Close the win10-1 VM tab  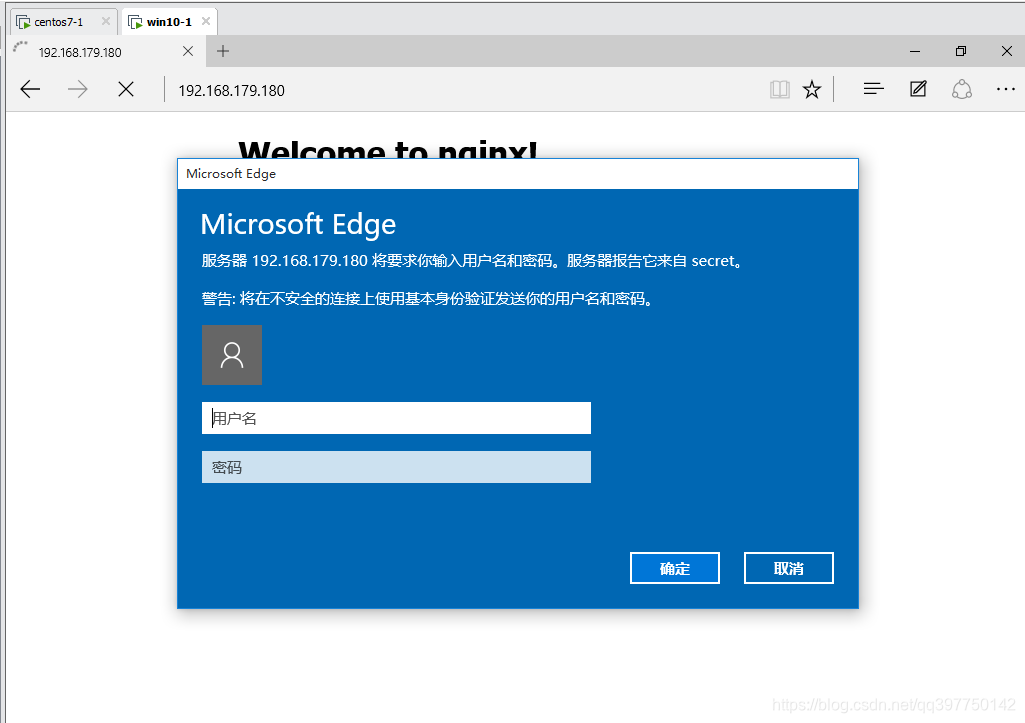pos(206,22)
